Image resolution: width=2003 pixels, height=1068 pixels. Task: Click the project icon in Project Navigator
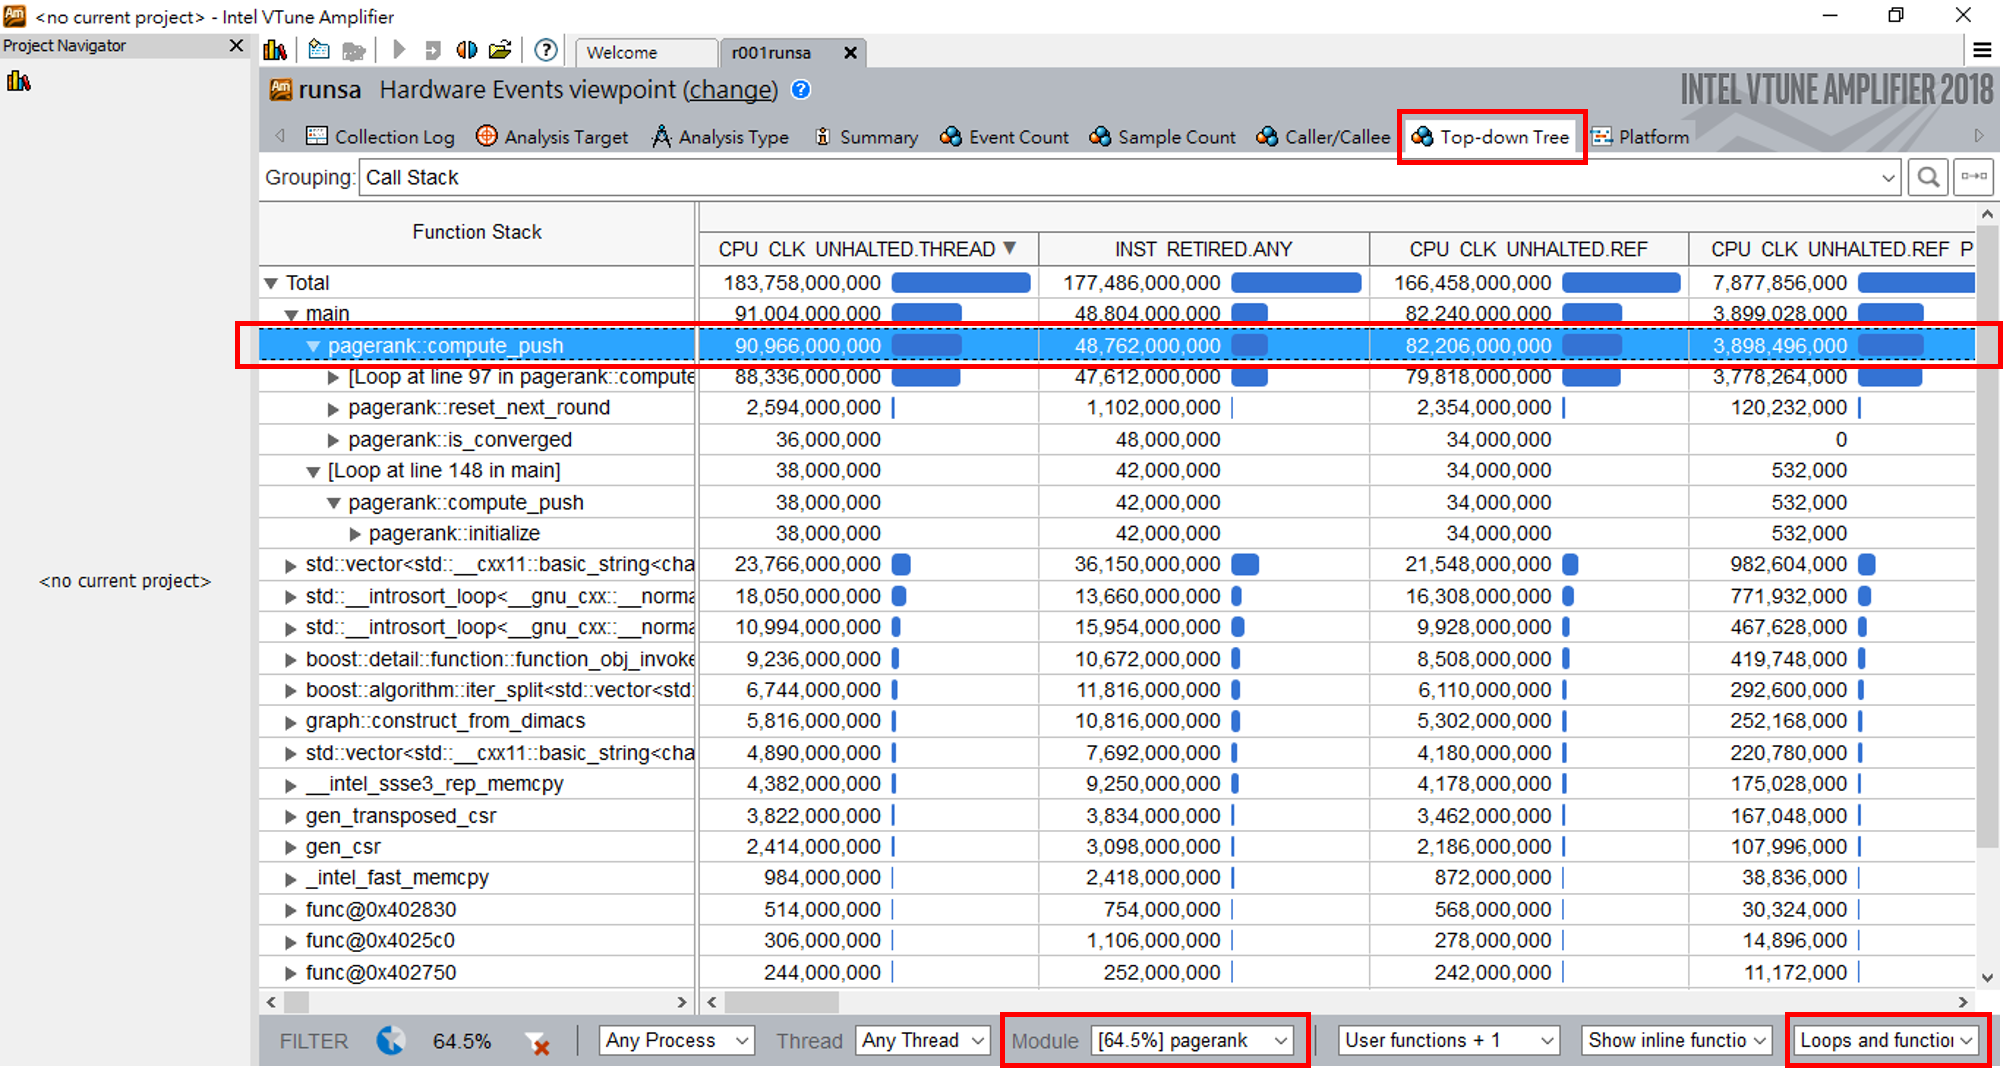[18, 81]
